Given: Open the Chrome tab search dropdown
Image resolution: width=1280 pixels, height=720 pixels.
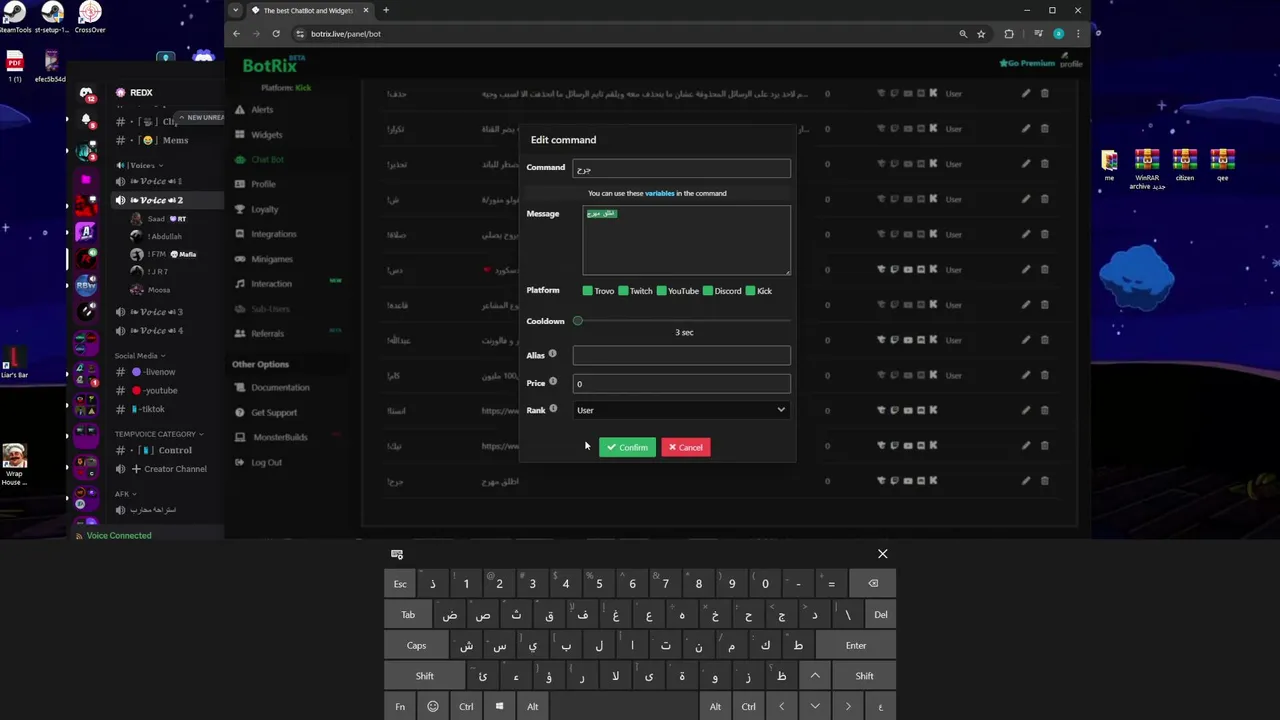Looking at the screenshot, I should [236, 10].
